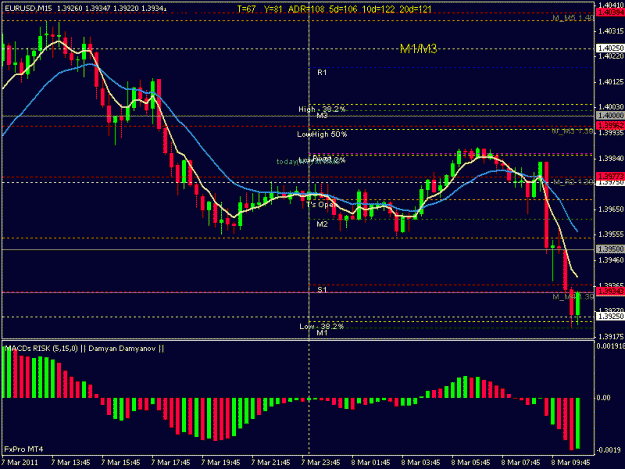Click the '8 Mar 07:45' time axis label

[521, 463]
